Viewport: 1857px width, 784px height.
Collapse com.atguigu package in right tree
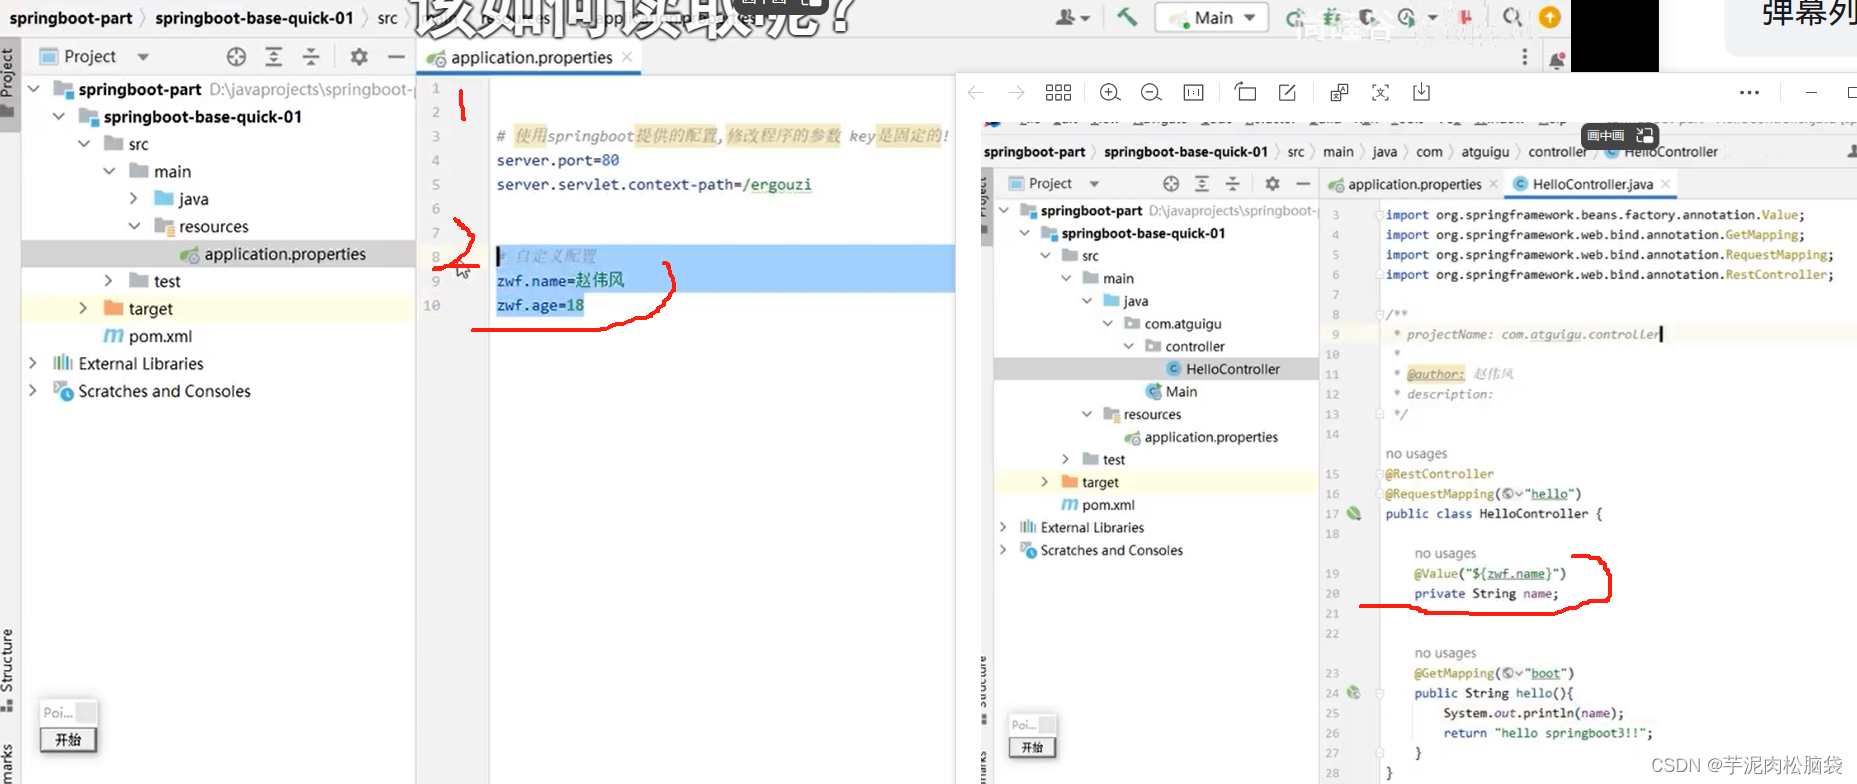pos(1108,323)
